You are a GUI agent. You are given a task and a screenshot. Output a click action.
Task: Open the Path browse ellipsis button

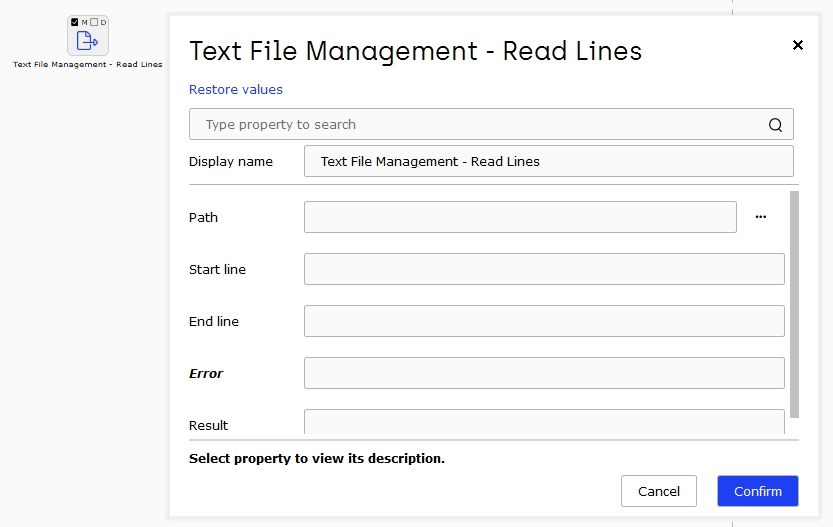pos(761,217)
